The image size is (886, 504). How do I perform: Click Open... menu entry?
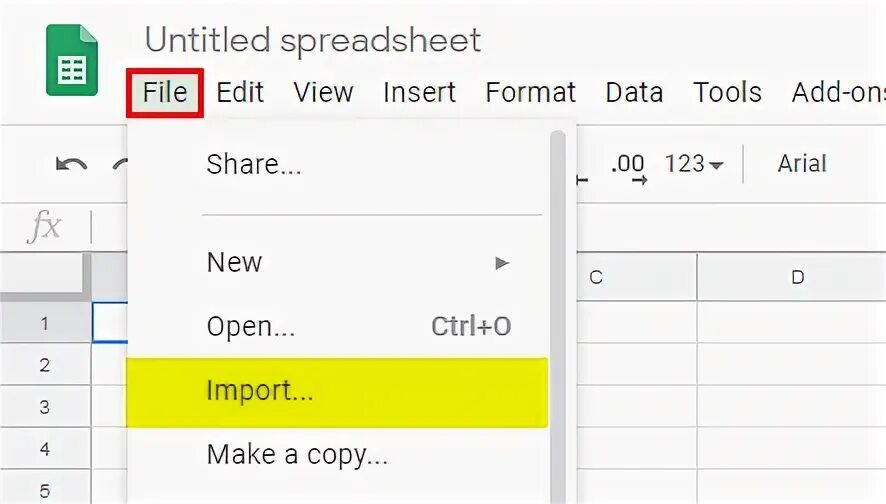click(x=250, y=327)
